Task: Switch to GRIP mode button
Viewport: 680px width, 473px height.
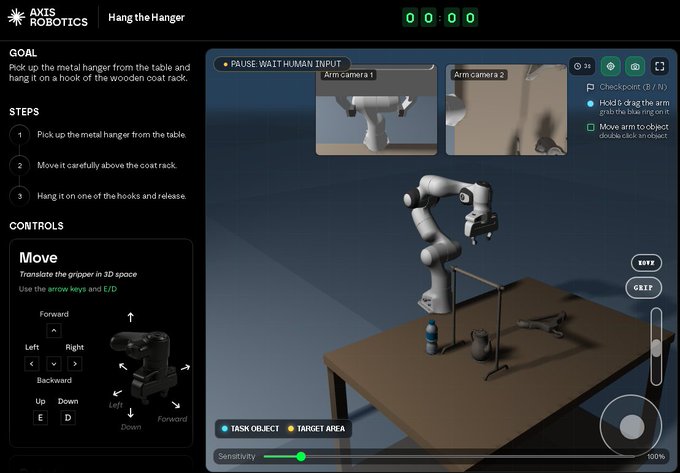Action: (x=643, y=287)
